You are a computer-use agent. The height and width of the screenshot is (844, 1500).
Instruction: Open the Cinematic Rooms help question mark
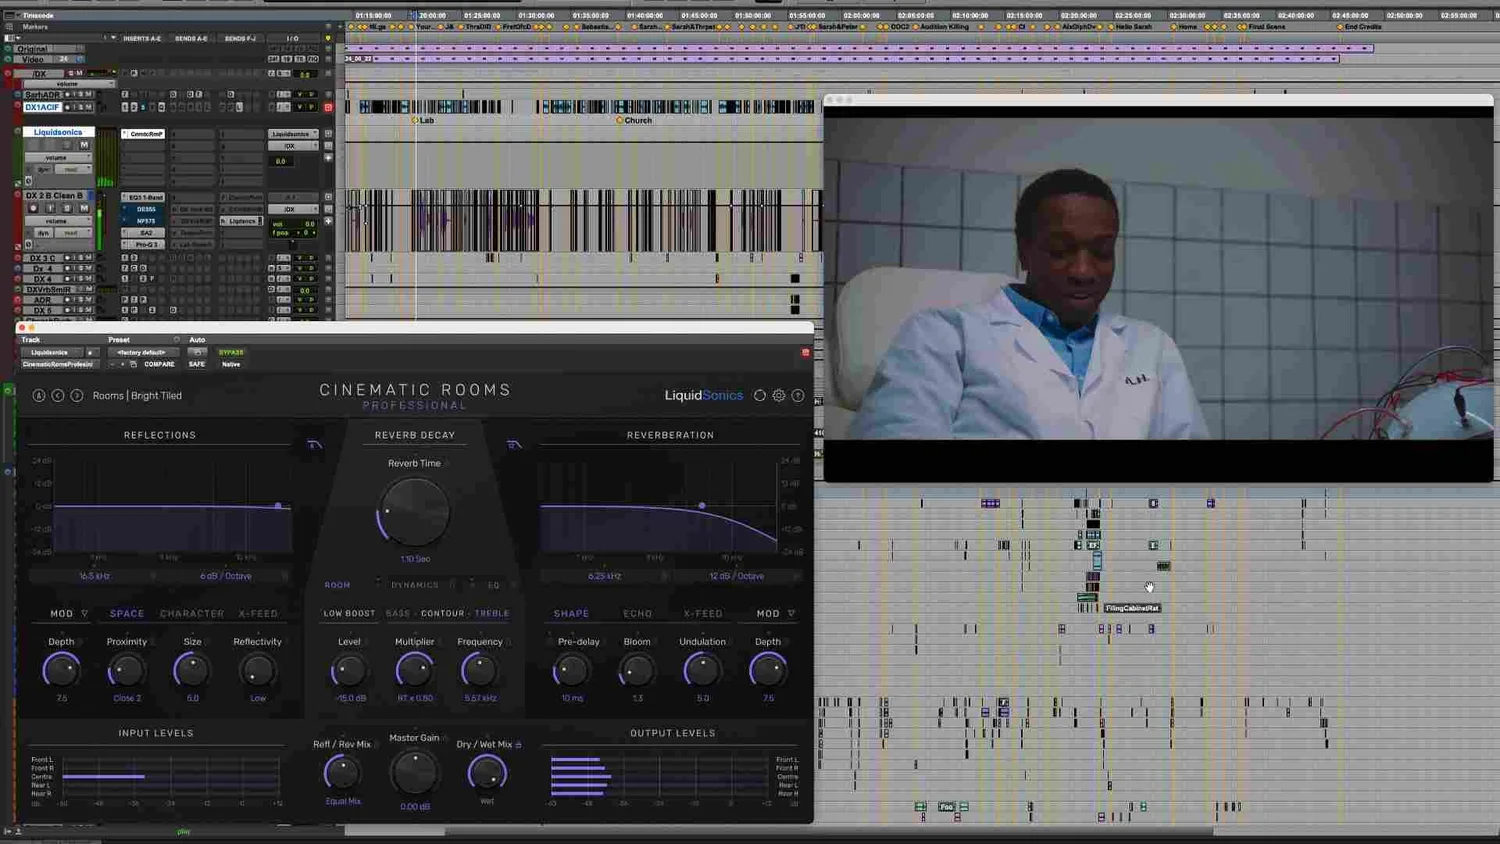point(798,395)
